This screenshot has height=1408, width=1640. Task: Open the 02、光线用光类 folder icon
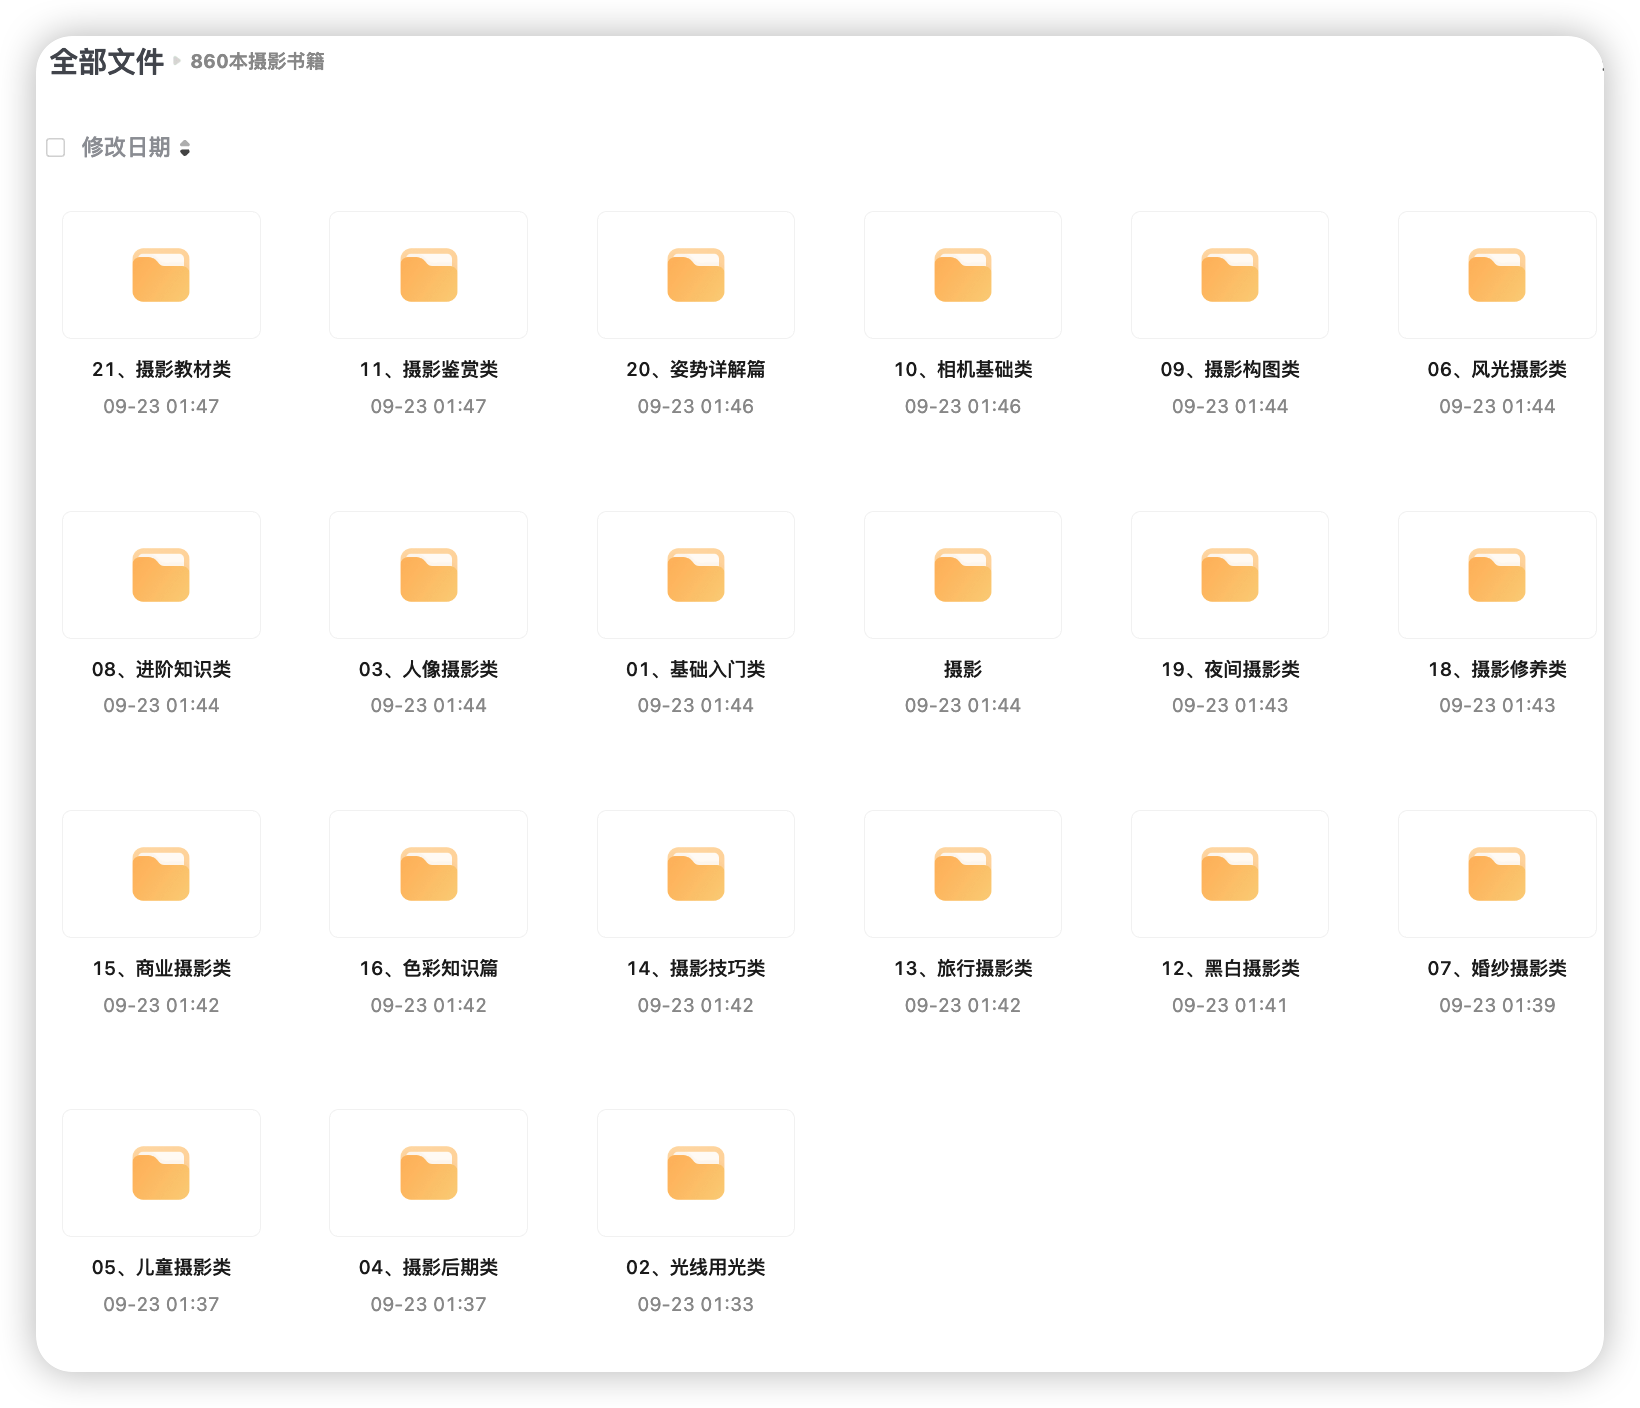[x=696, y=1173]
